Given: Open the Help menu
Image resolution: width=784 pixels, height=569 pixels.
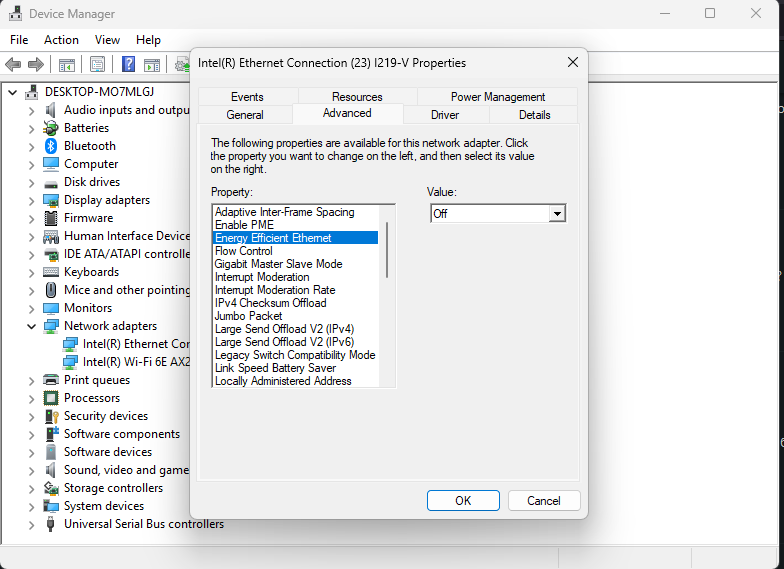Looking at the screenshot, I should (x=148, y=40).
